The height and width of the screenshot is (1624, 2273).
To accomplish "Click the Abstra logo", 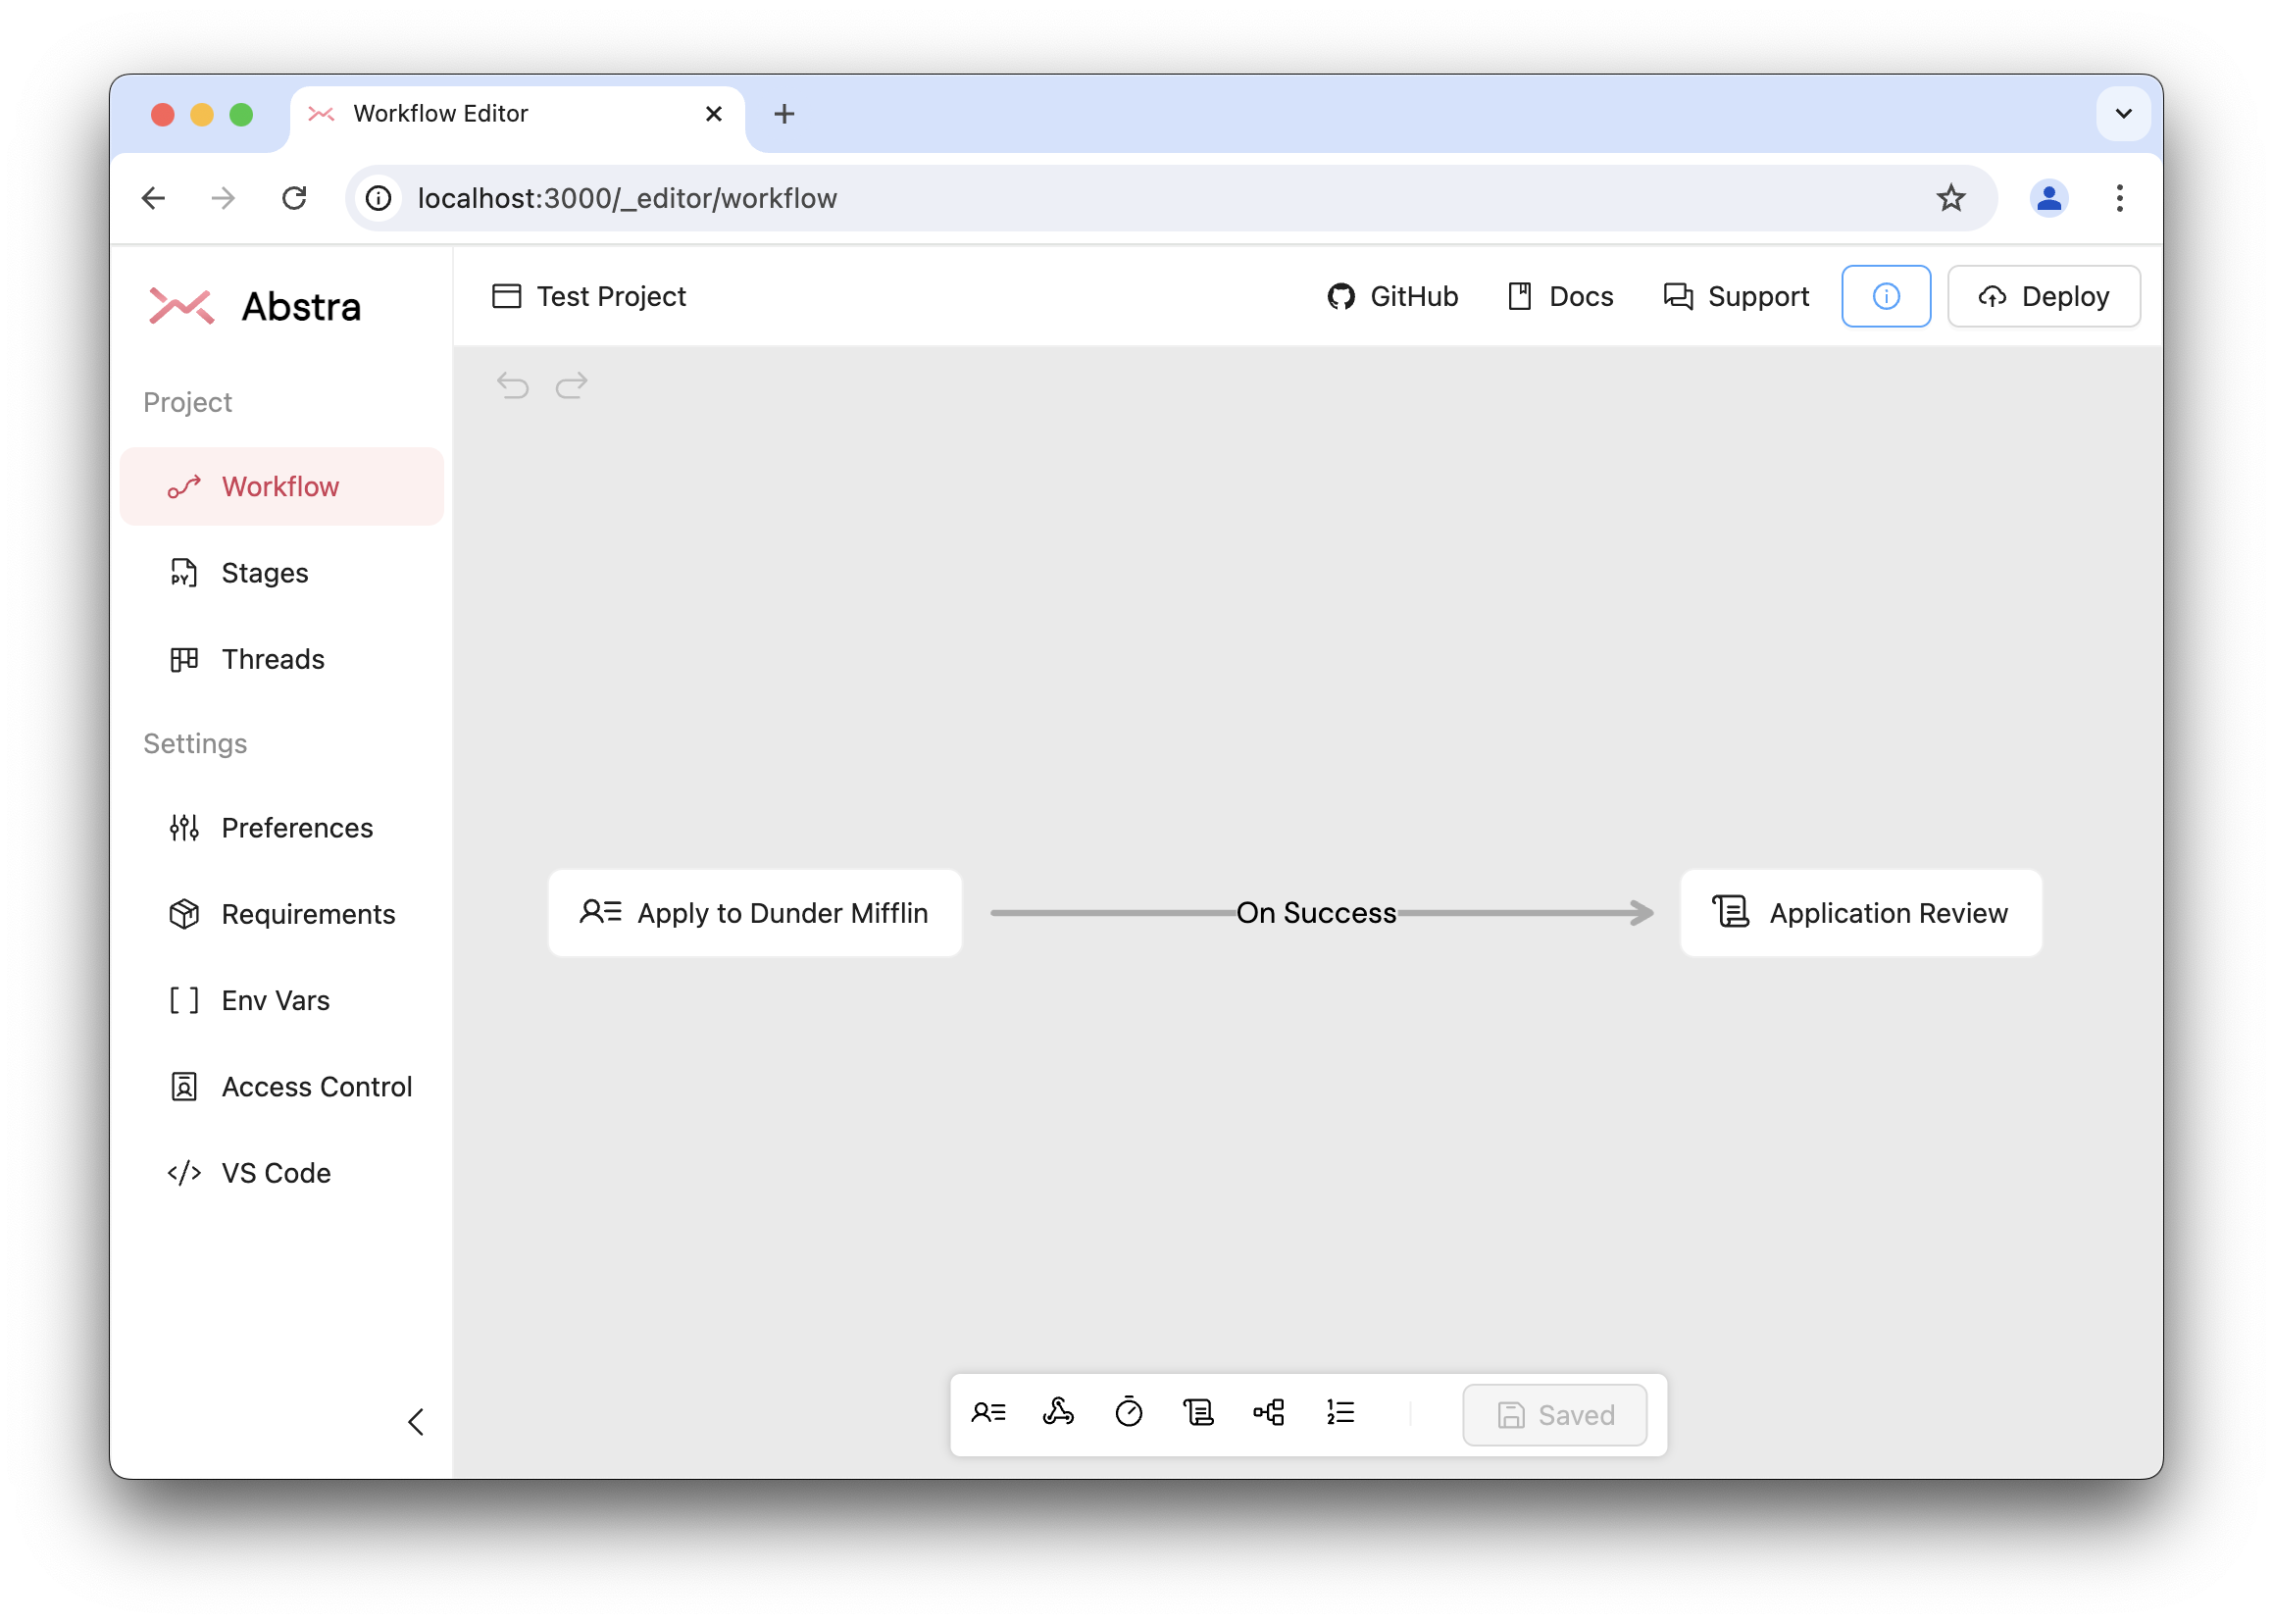I will pos(254,306).
